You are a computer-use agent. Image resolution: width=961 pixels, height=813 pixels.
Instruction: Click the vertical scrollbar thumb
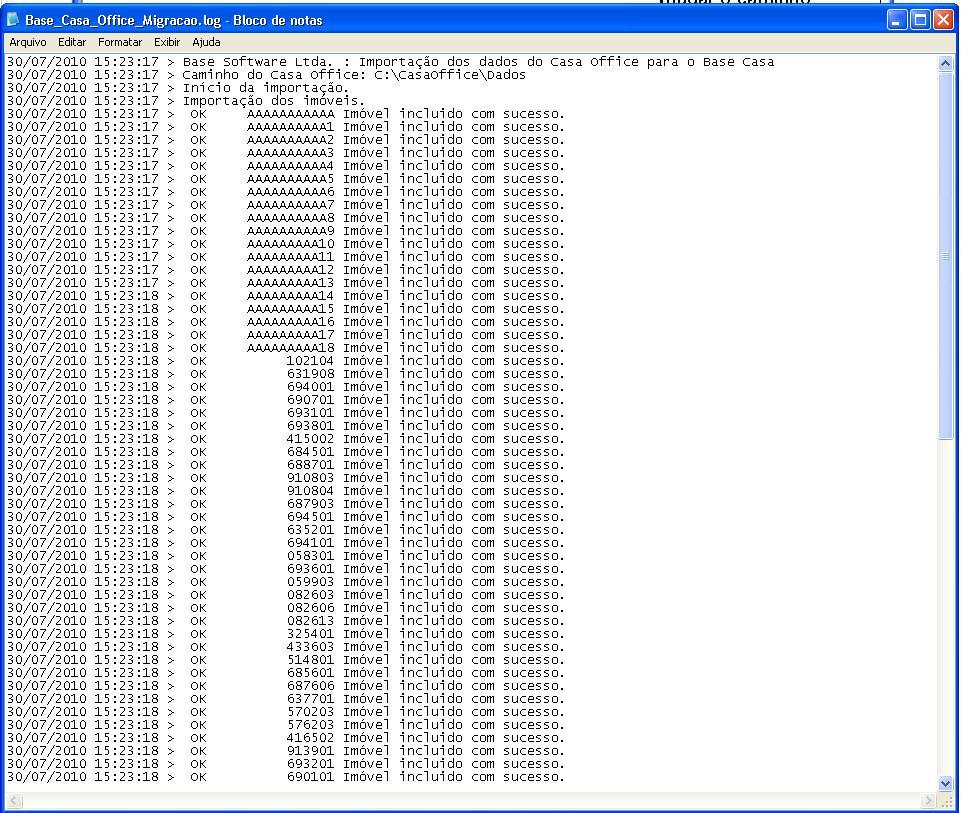pos(946,255)
